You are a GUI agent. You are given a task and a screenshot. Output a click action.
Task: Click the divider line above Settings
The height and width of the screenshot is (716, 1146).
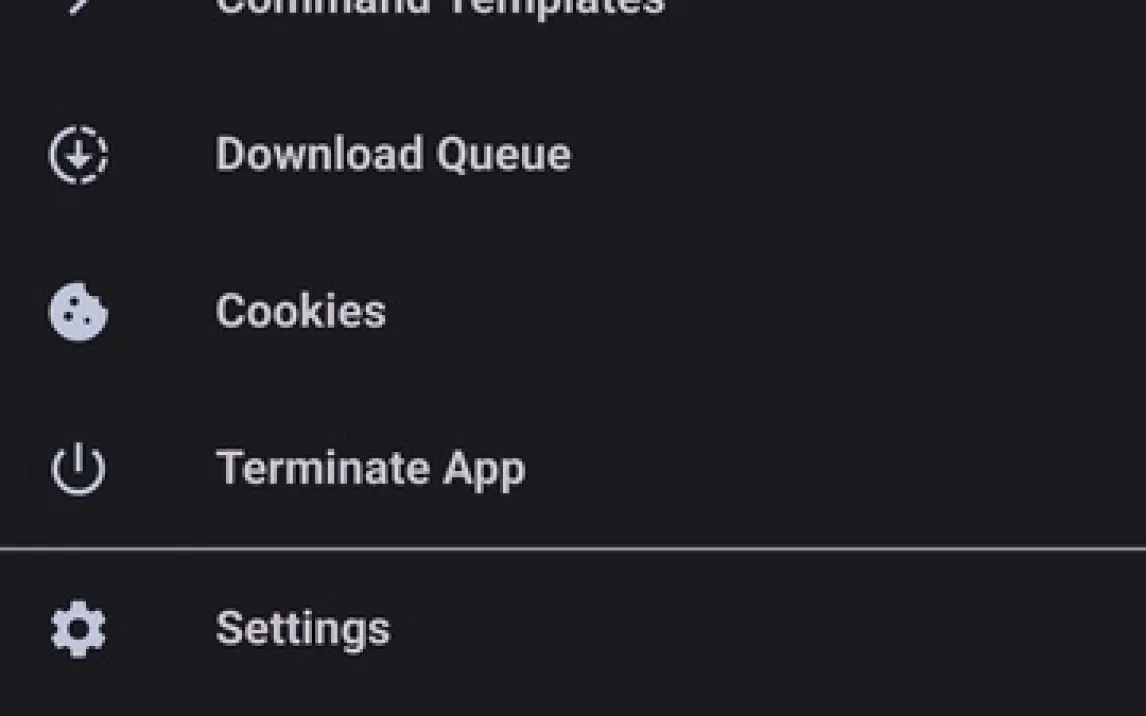point(573,548)
